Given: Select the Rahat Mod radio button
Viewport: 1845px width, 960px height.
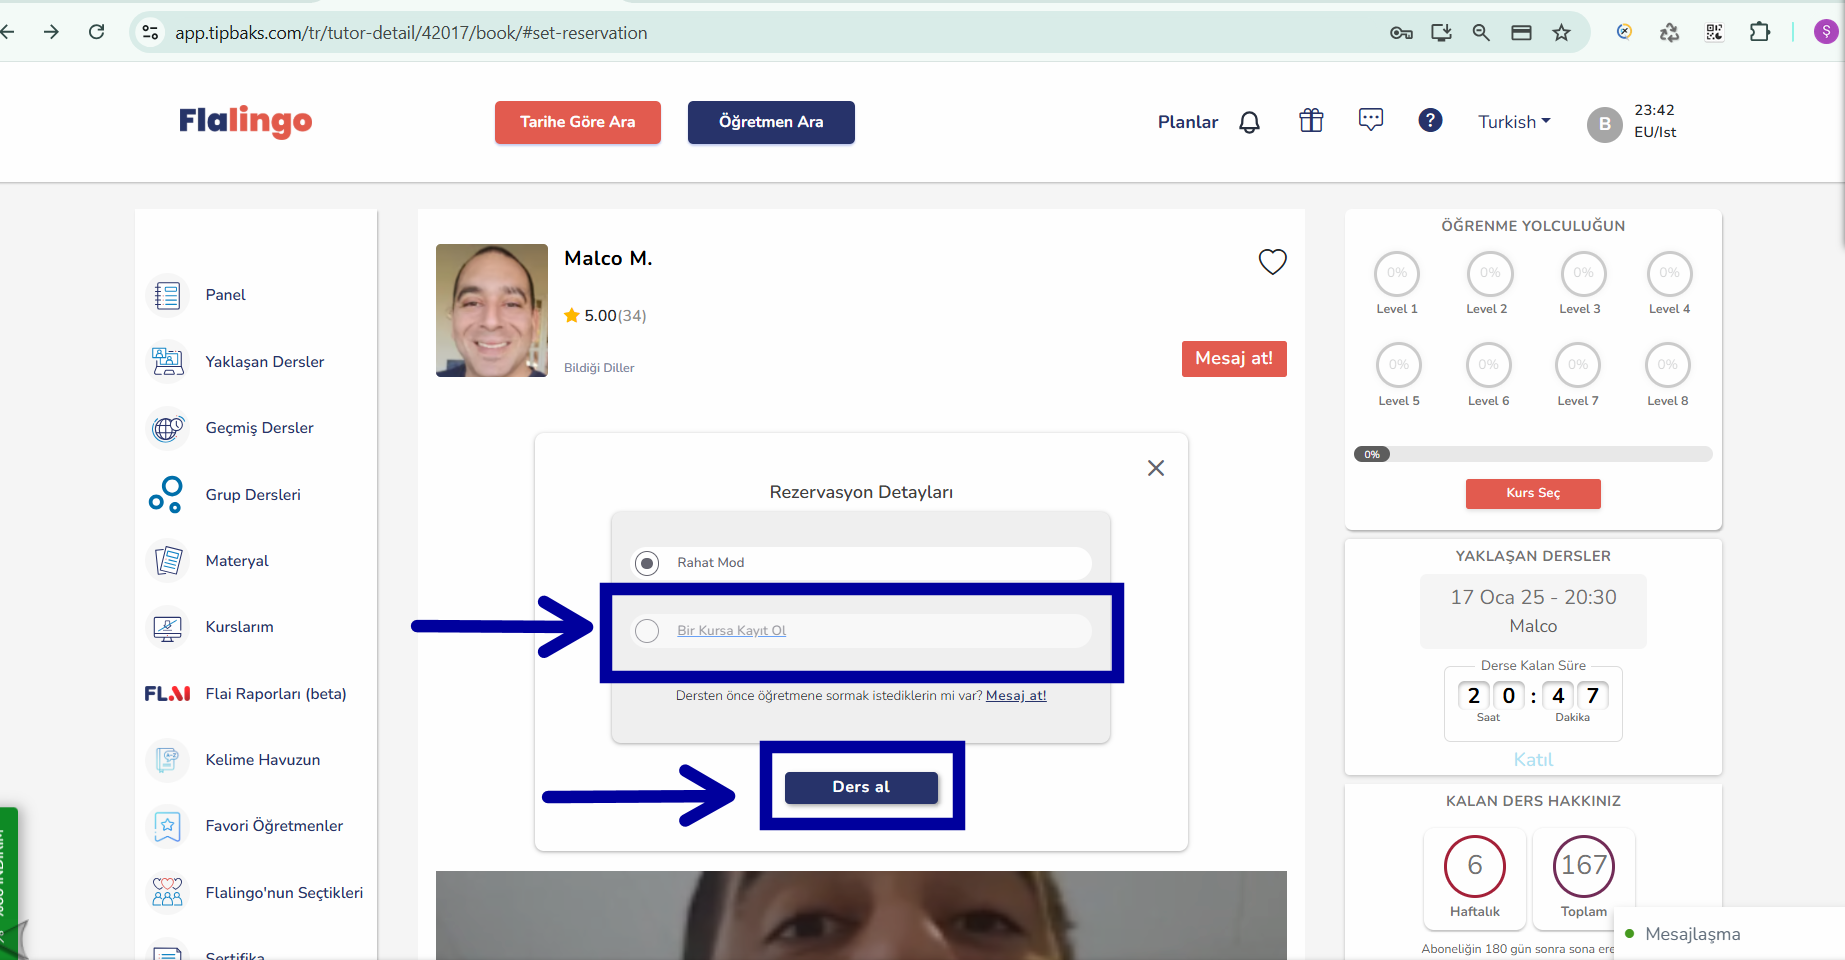Looking at the screenshot, I should 647,563.
